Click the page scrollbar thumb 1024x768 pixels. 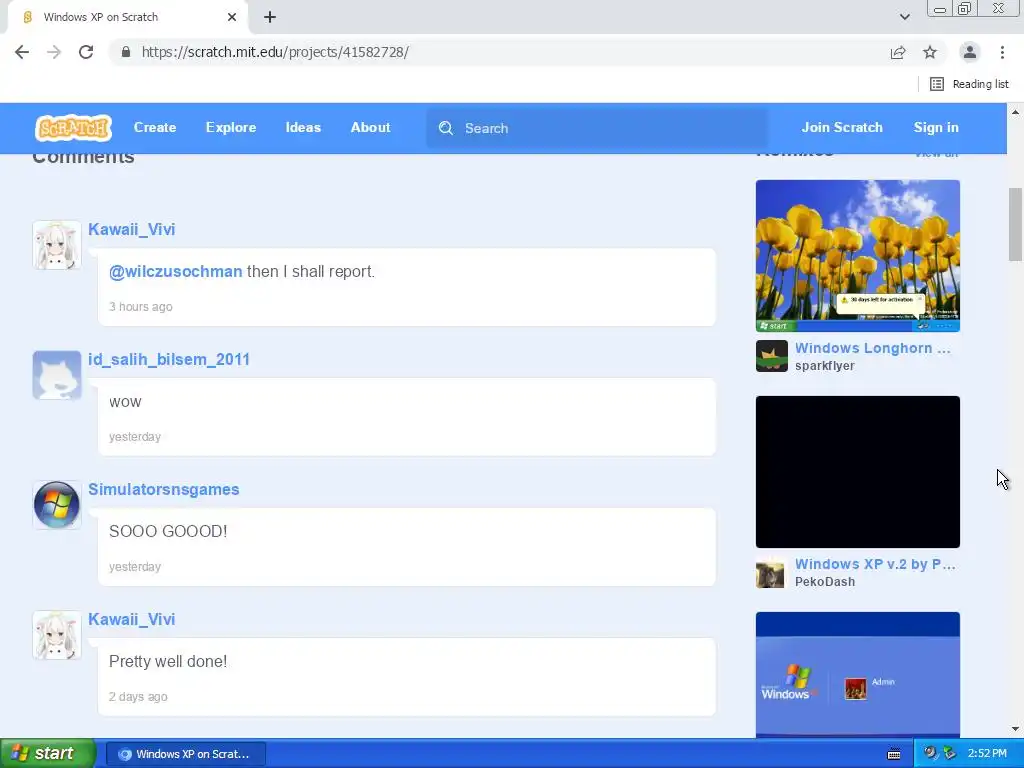1015,225
